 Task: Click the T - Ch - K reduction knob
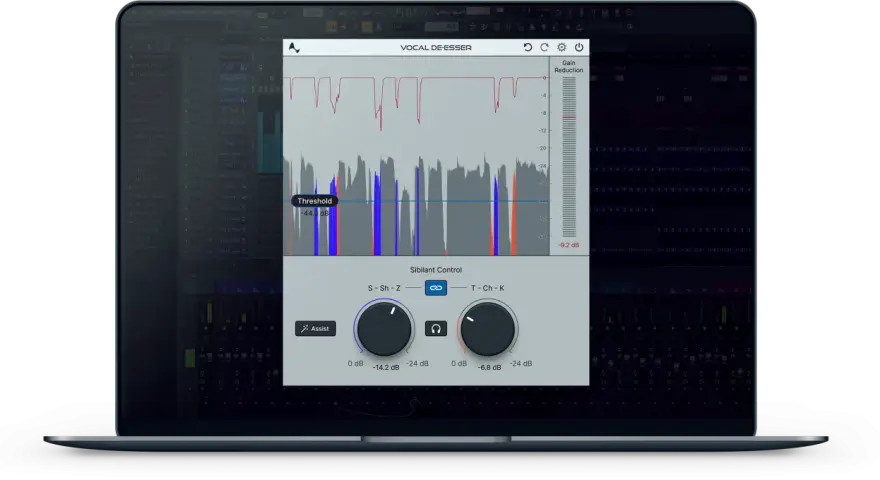pos(488,328)
